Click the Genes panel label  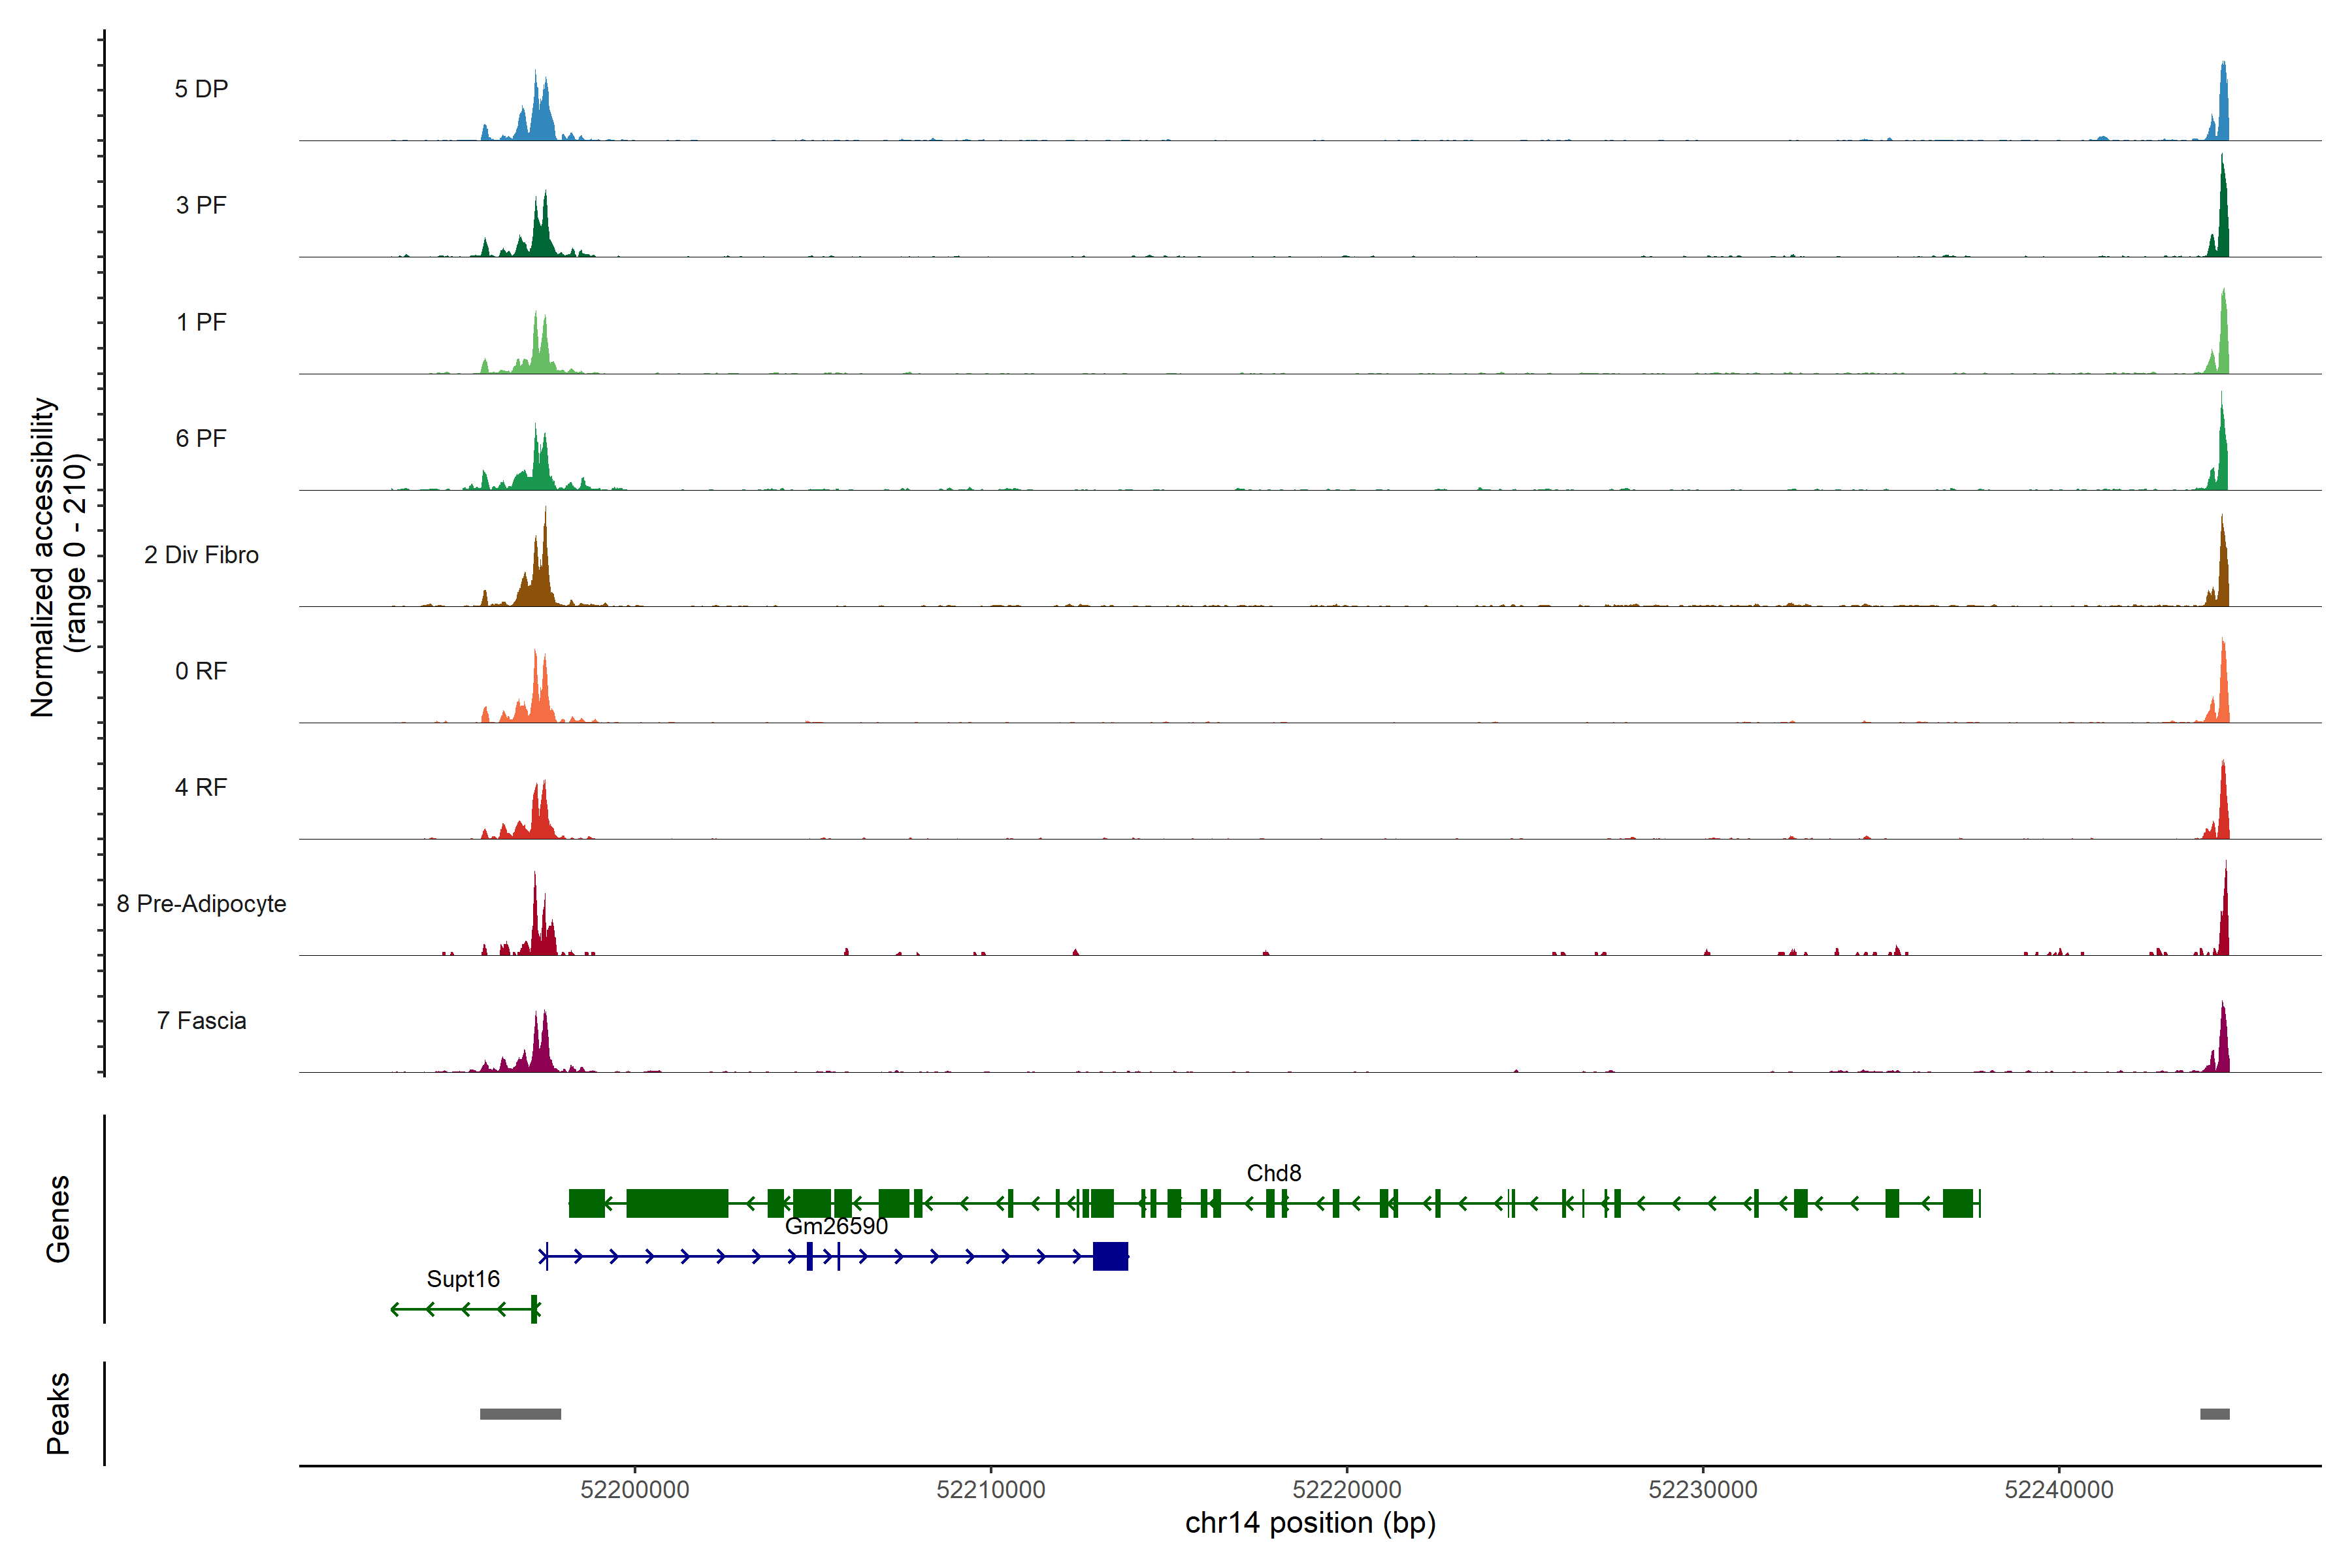point(58,1219)
